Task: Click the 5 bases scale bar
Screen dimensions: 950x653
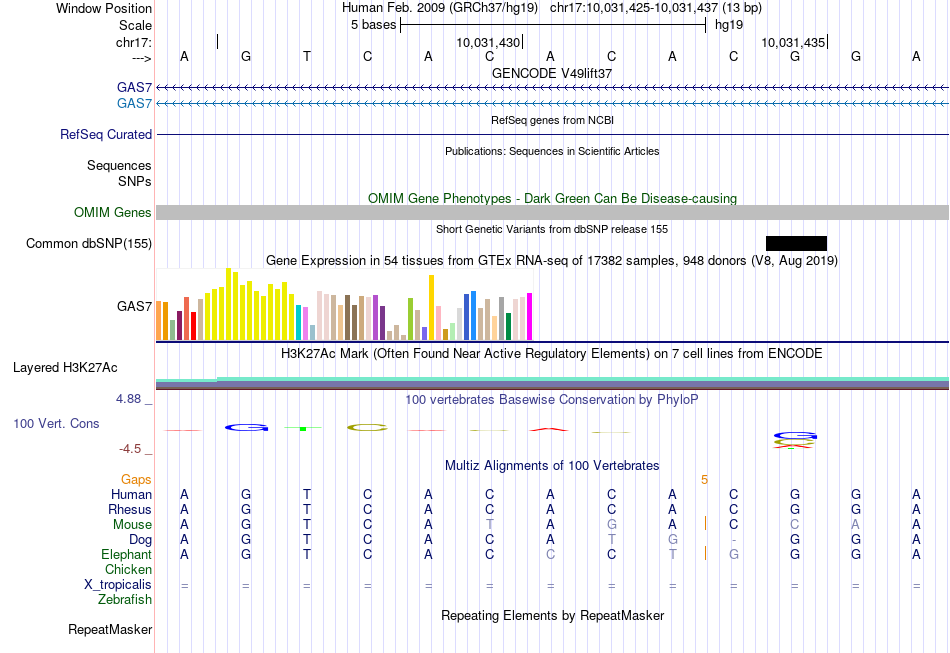Action: (553, 25)
